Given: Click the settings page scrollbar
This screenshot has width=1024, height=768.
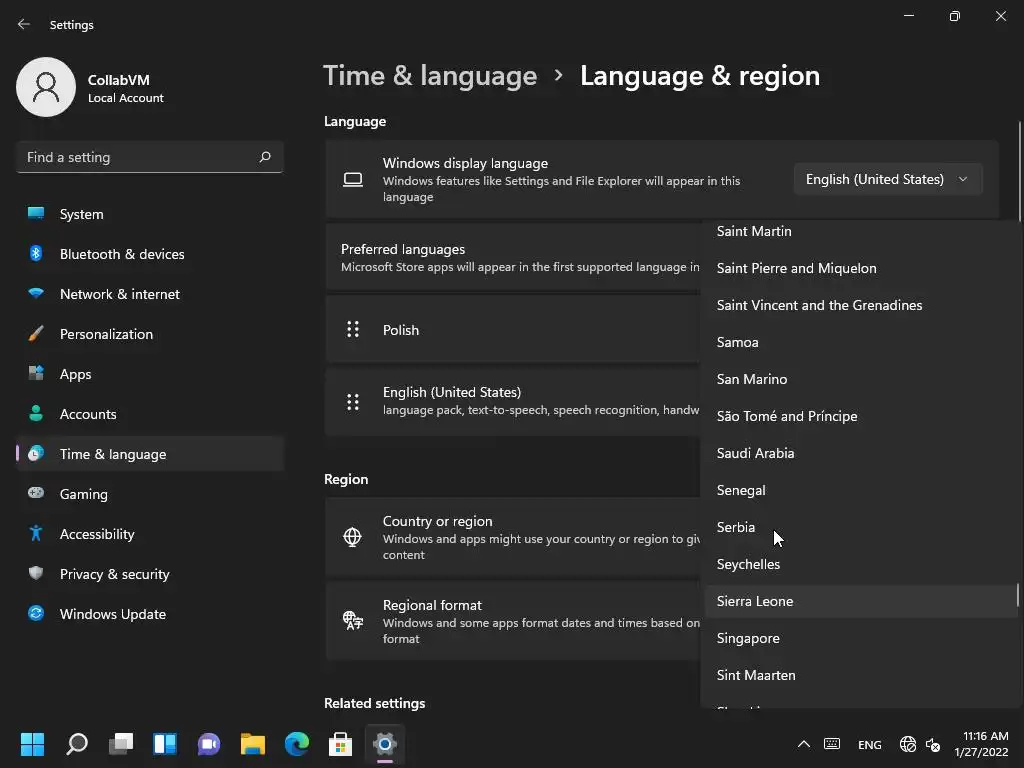Looking at the screenshot, I should pyautogui.click(x=1019, y=171).
